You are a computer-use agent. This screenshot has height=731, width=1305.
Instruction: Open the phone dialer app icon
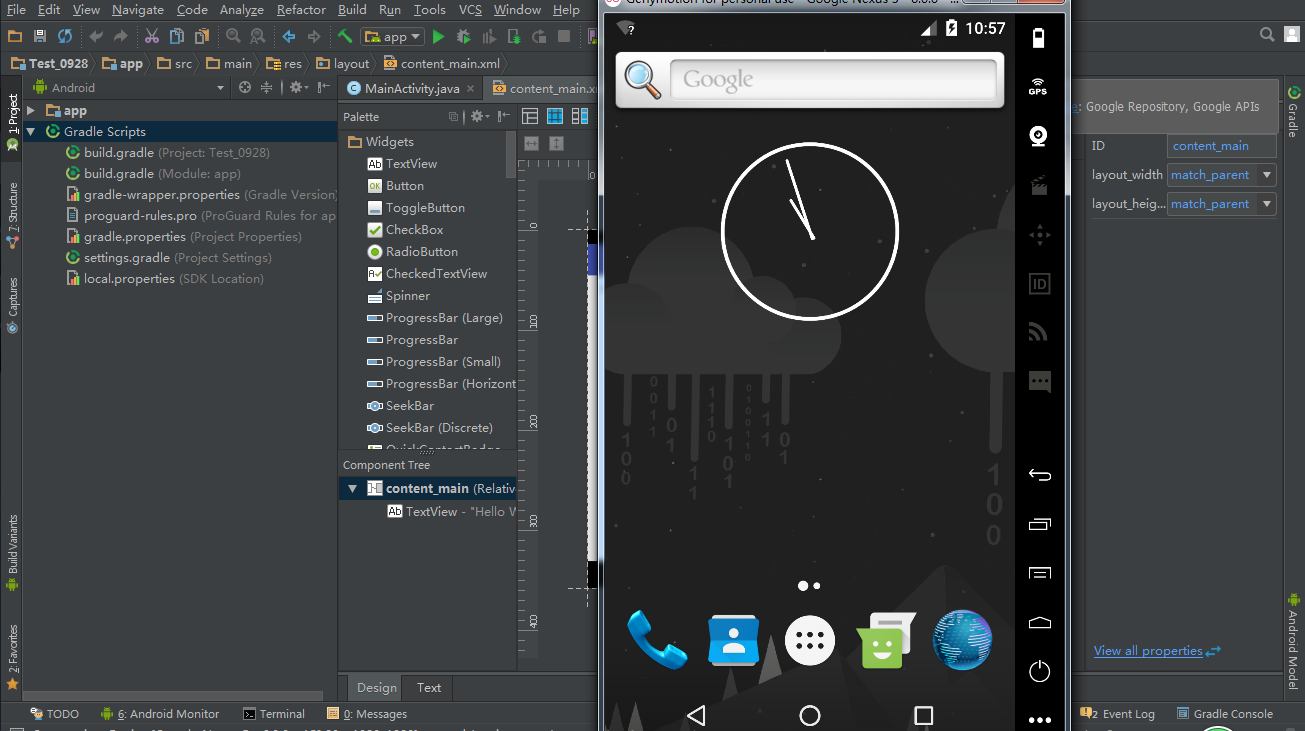click(657, 639)
